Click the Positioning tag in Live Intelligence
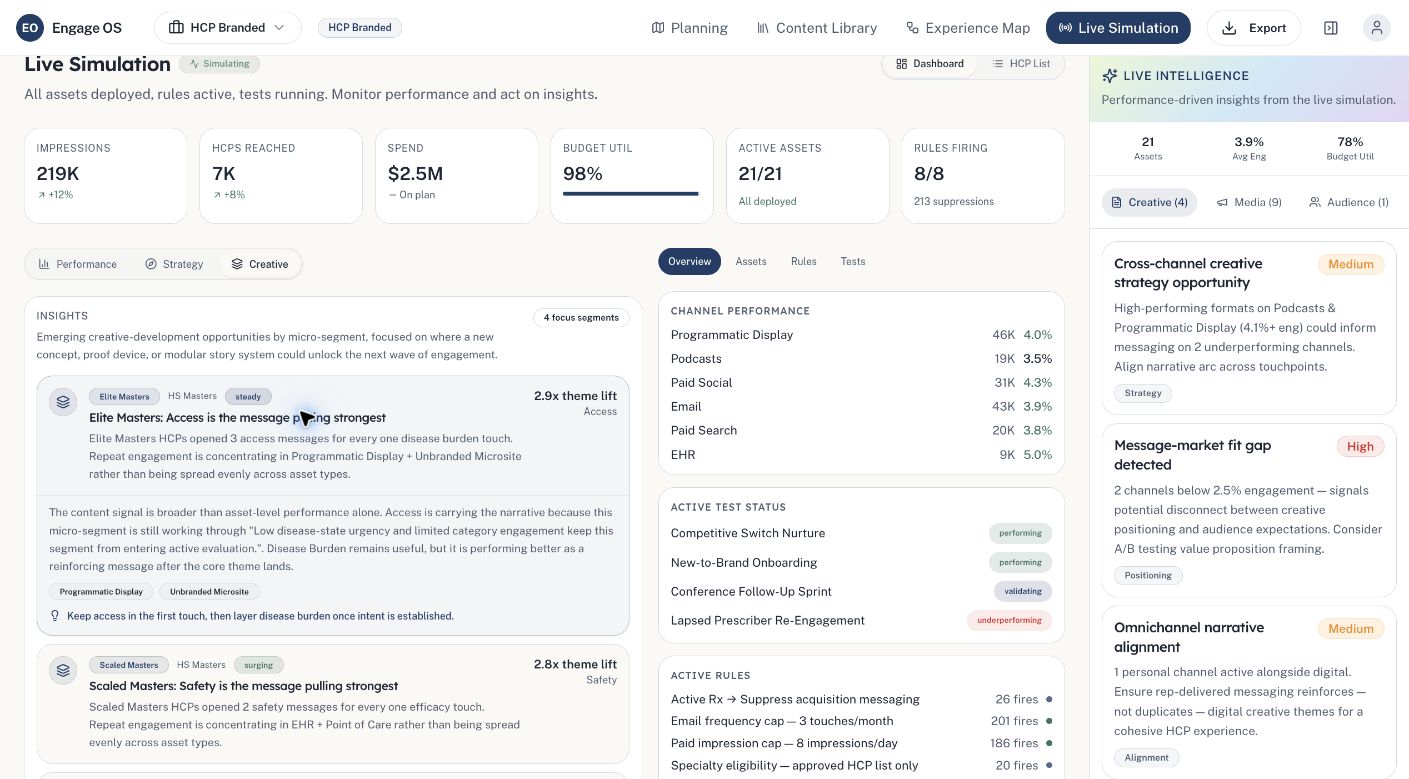 [x=1148, y=575]
